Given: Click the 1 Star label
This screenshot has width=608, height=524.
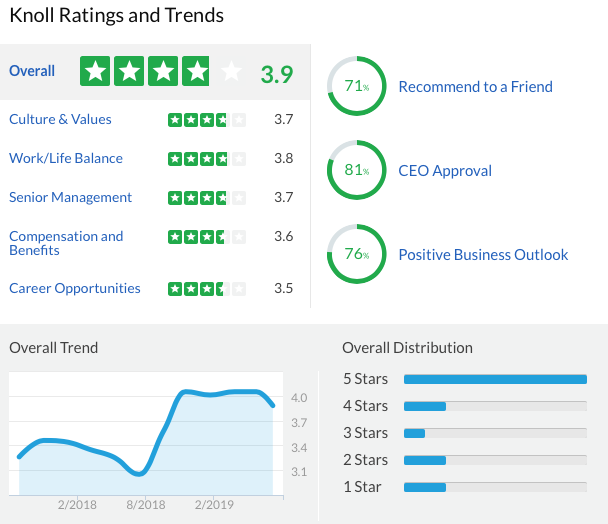Looking at the screenshot, I should click(362, 487).
